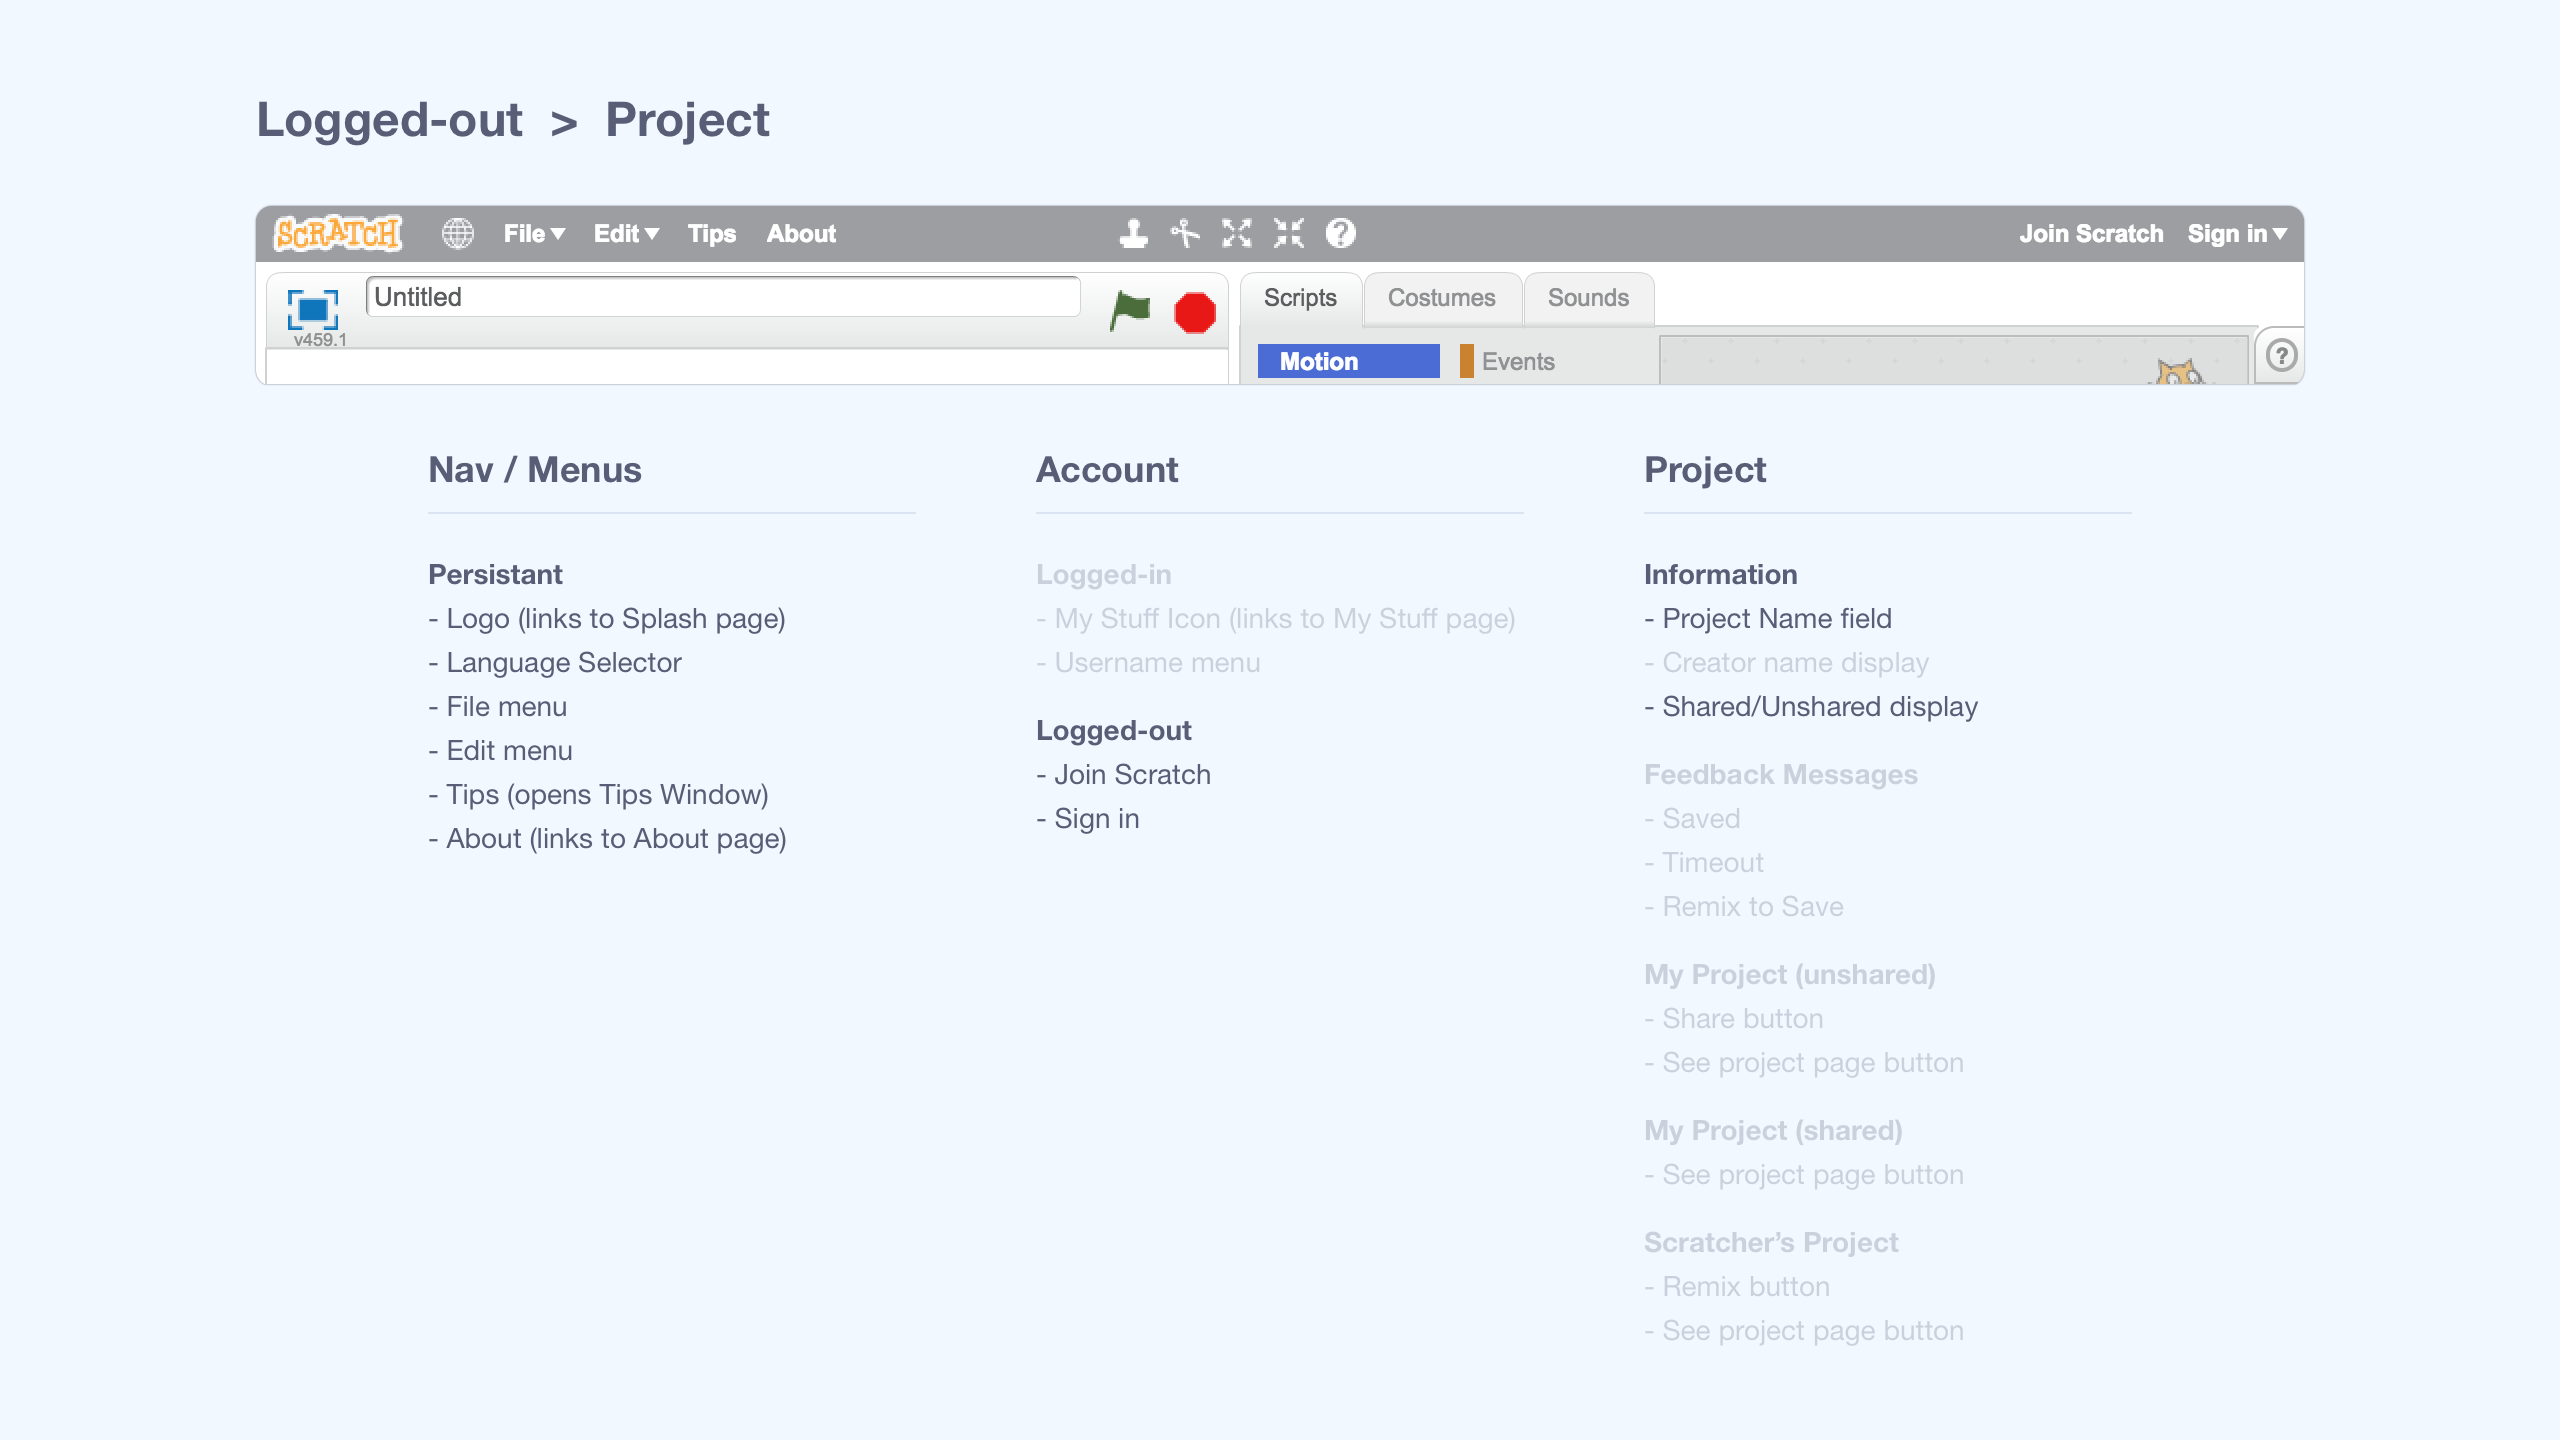Open the Sign in dropdown
The width and height of the screenshot is (2560, 1440).
pyautogui.click(x=2235, y=233)
